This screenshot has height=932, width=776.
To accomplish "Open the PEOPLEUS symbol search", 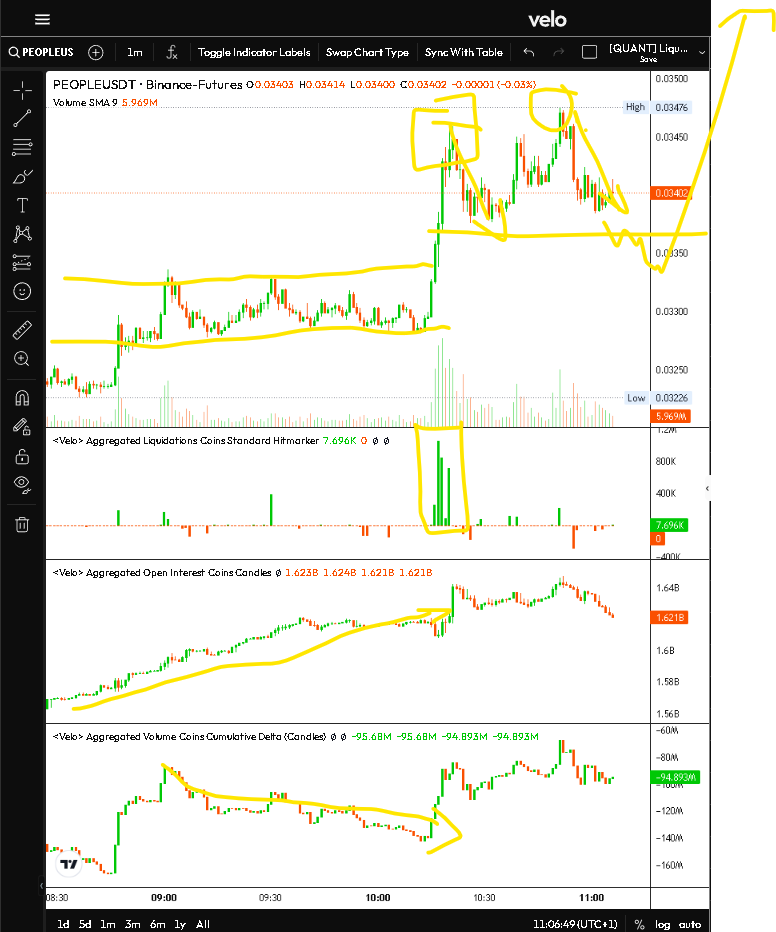I will pos(41,52).
